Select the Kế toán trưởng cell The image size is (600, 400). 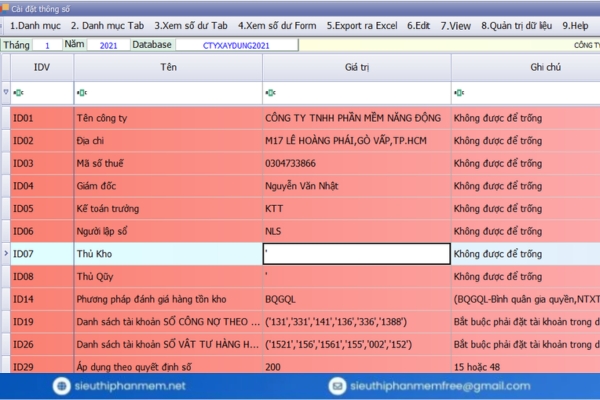pyautogui.click(x=168, y=208)
